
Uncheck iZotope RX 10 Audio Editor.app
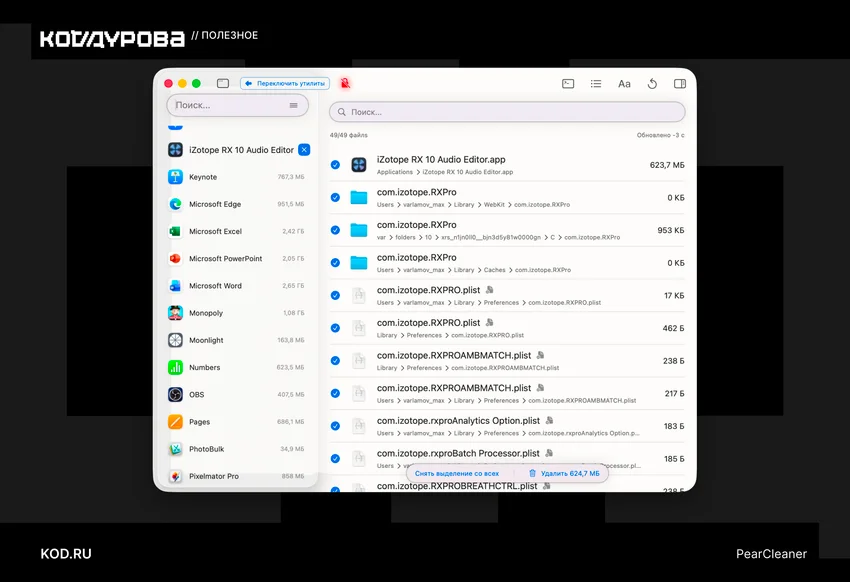(335, 165)
